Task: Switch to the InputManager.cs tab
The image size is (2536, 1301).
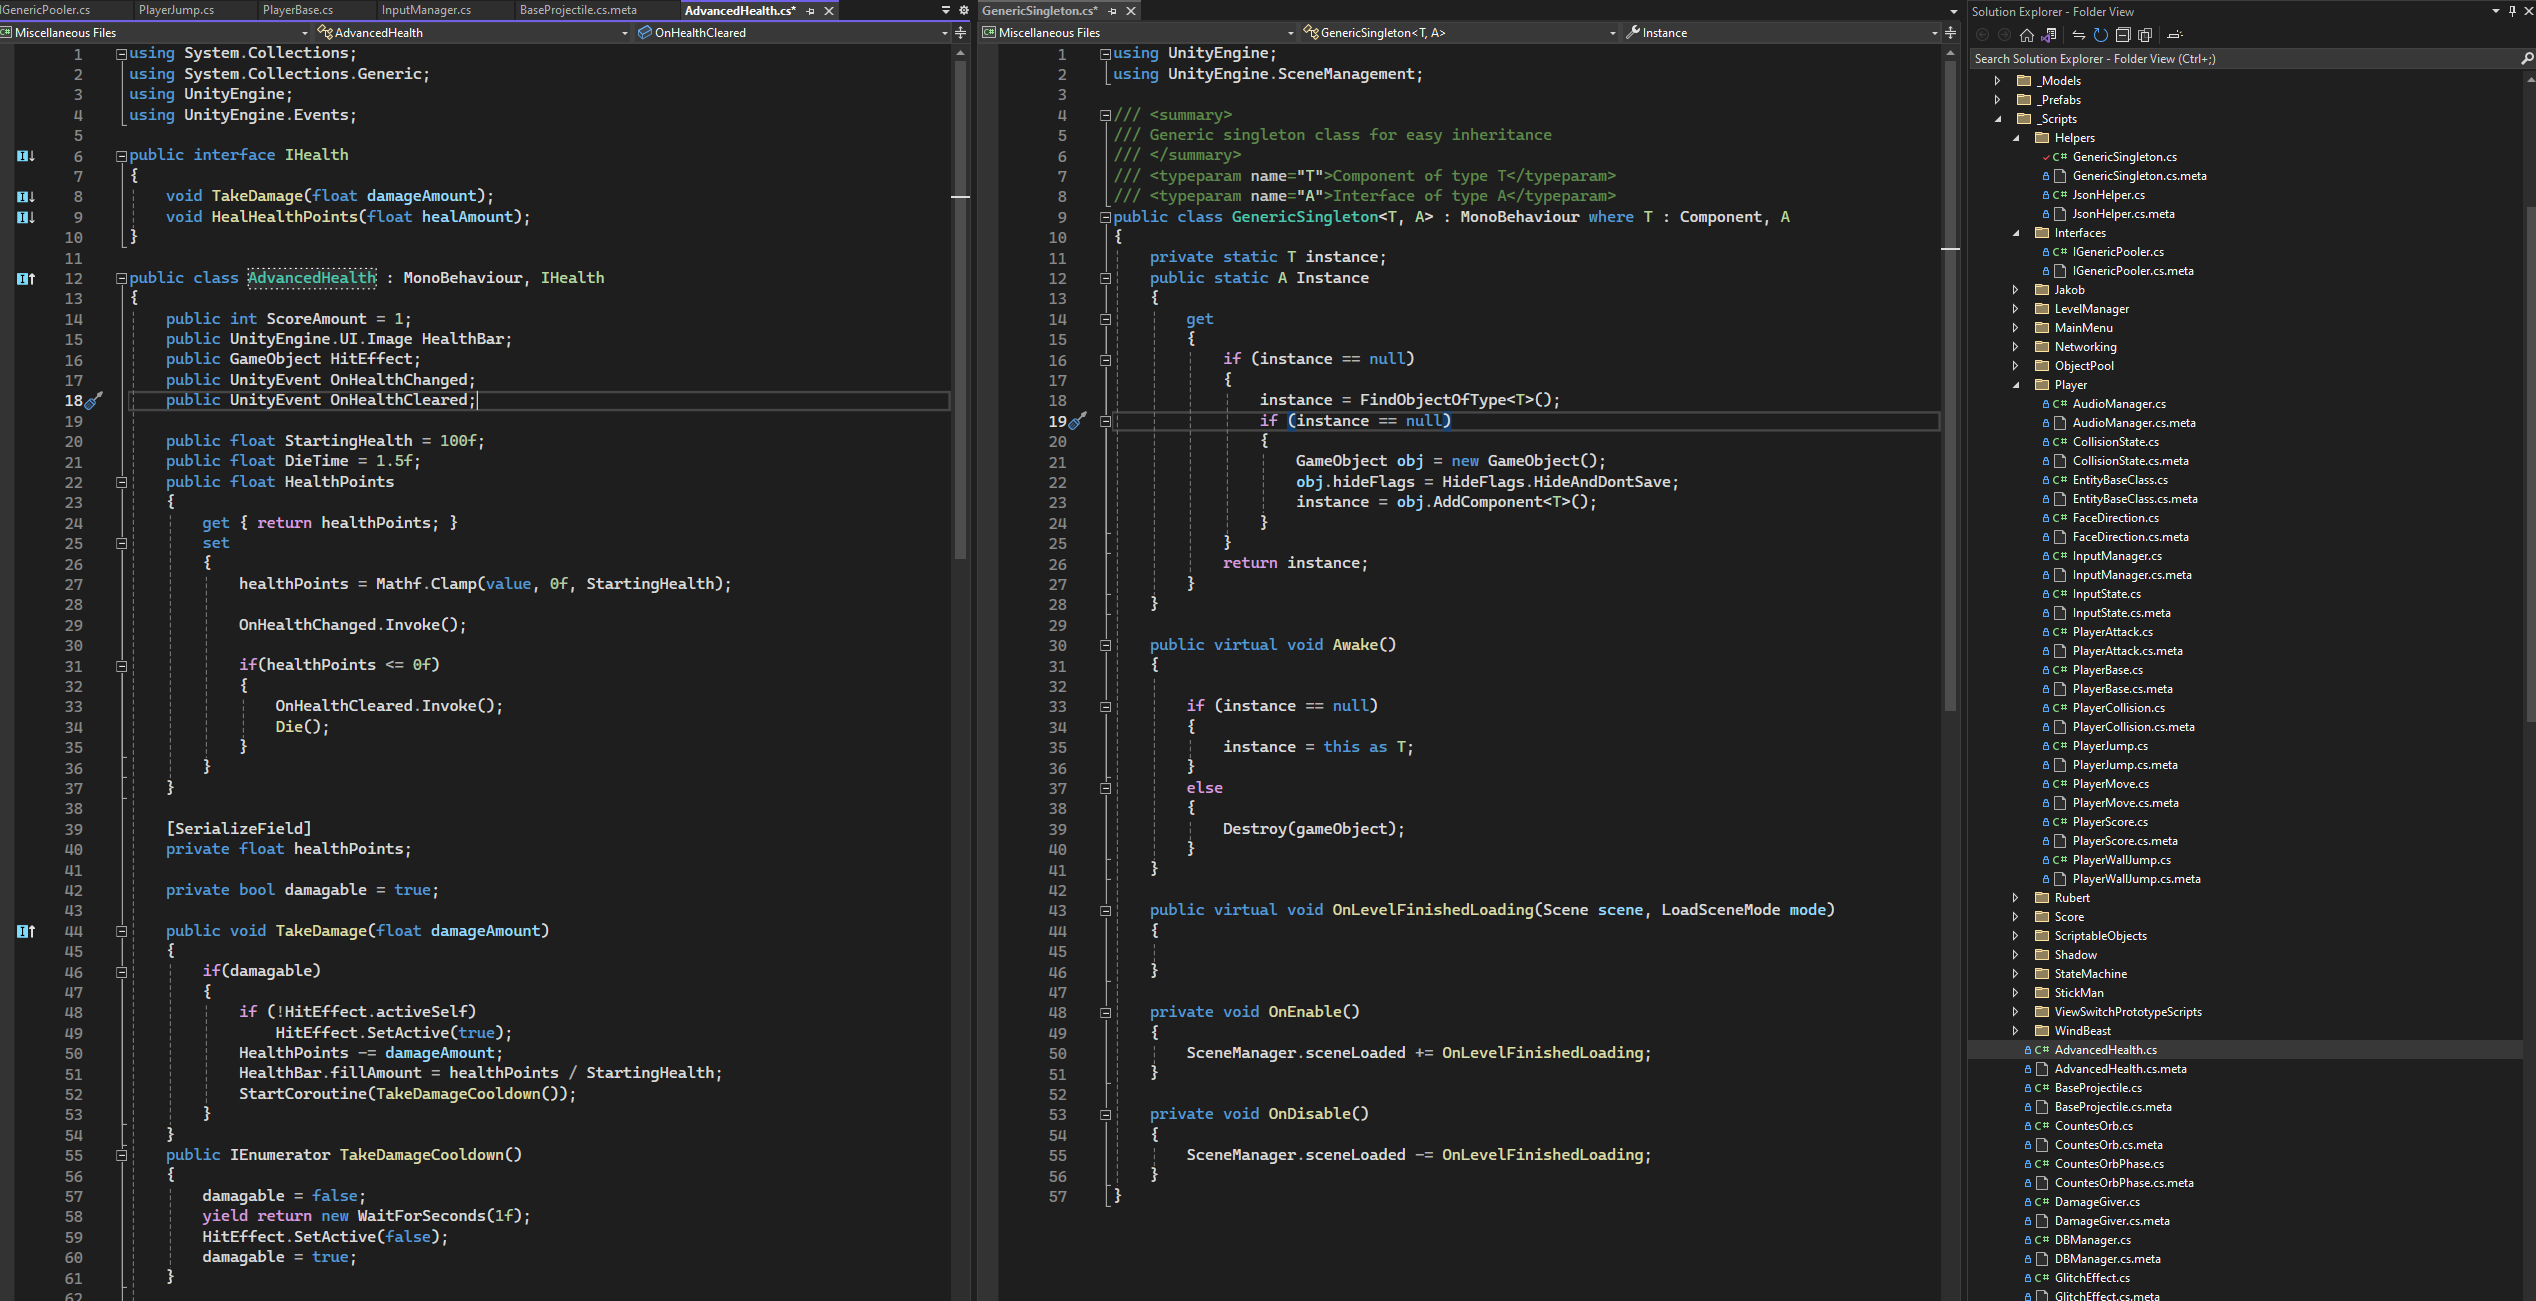Action: click(426, 10)
